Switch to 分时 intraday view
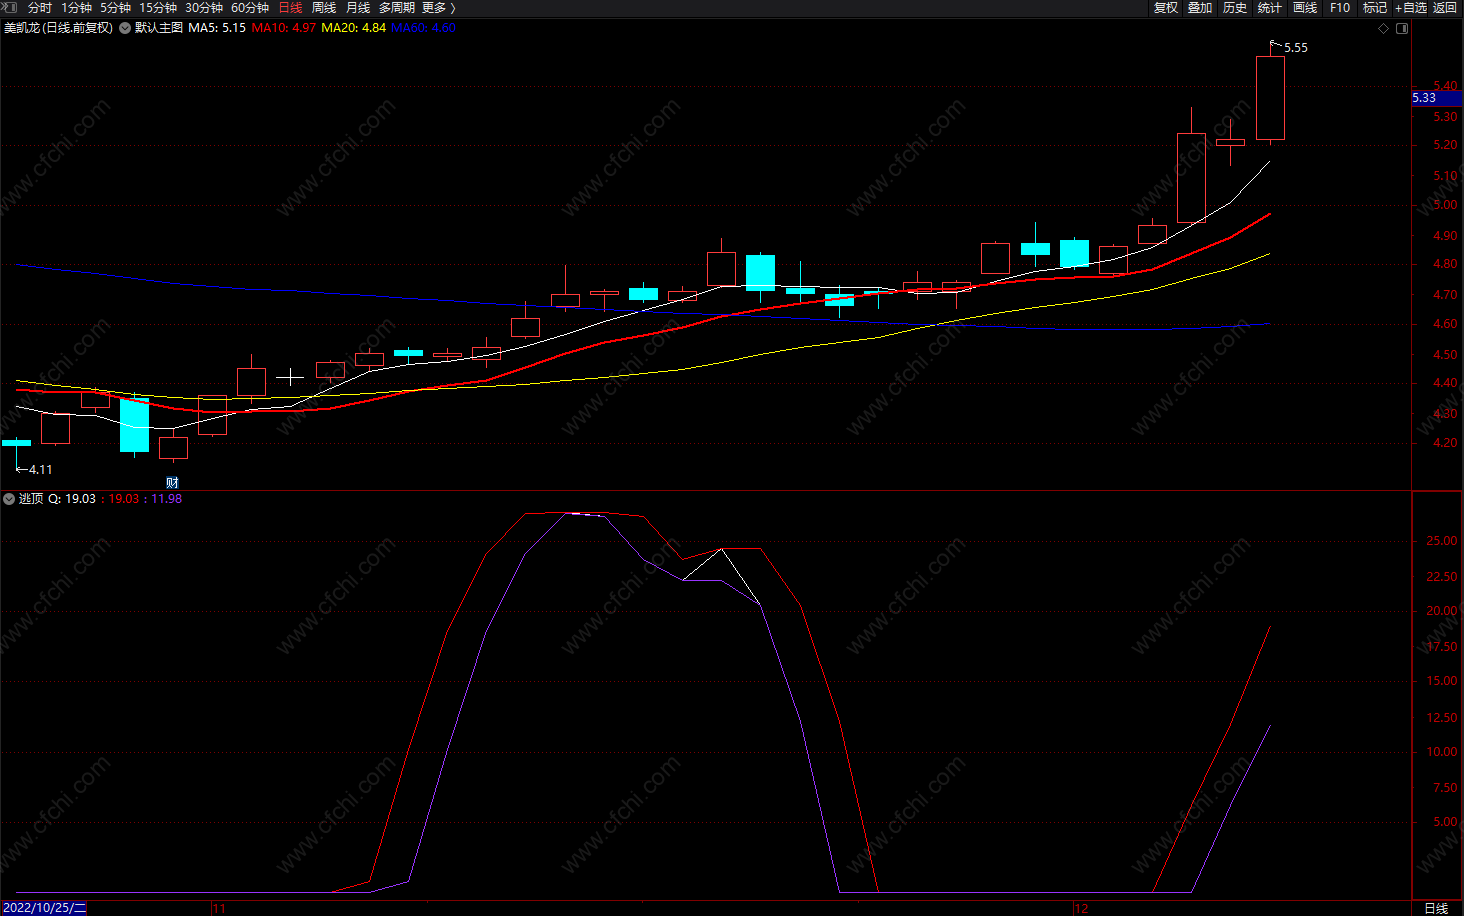1464x916 pixels. [40, 7]
